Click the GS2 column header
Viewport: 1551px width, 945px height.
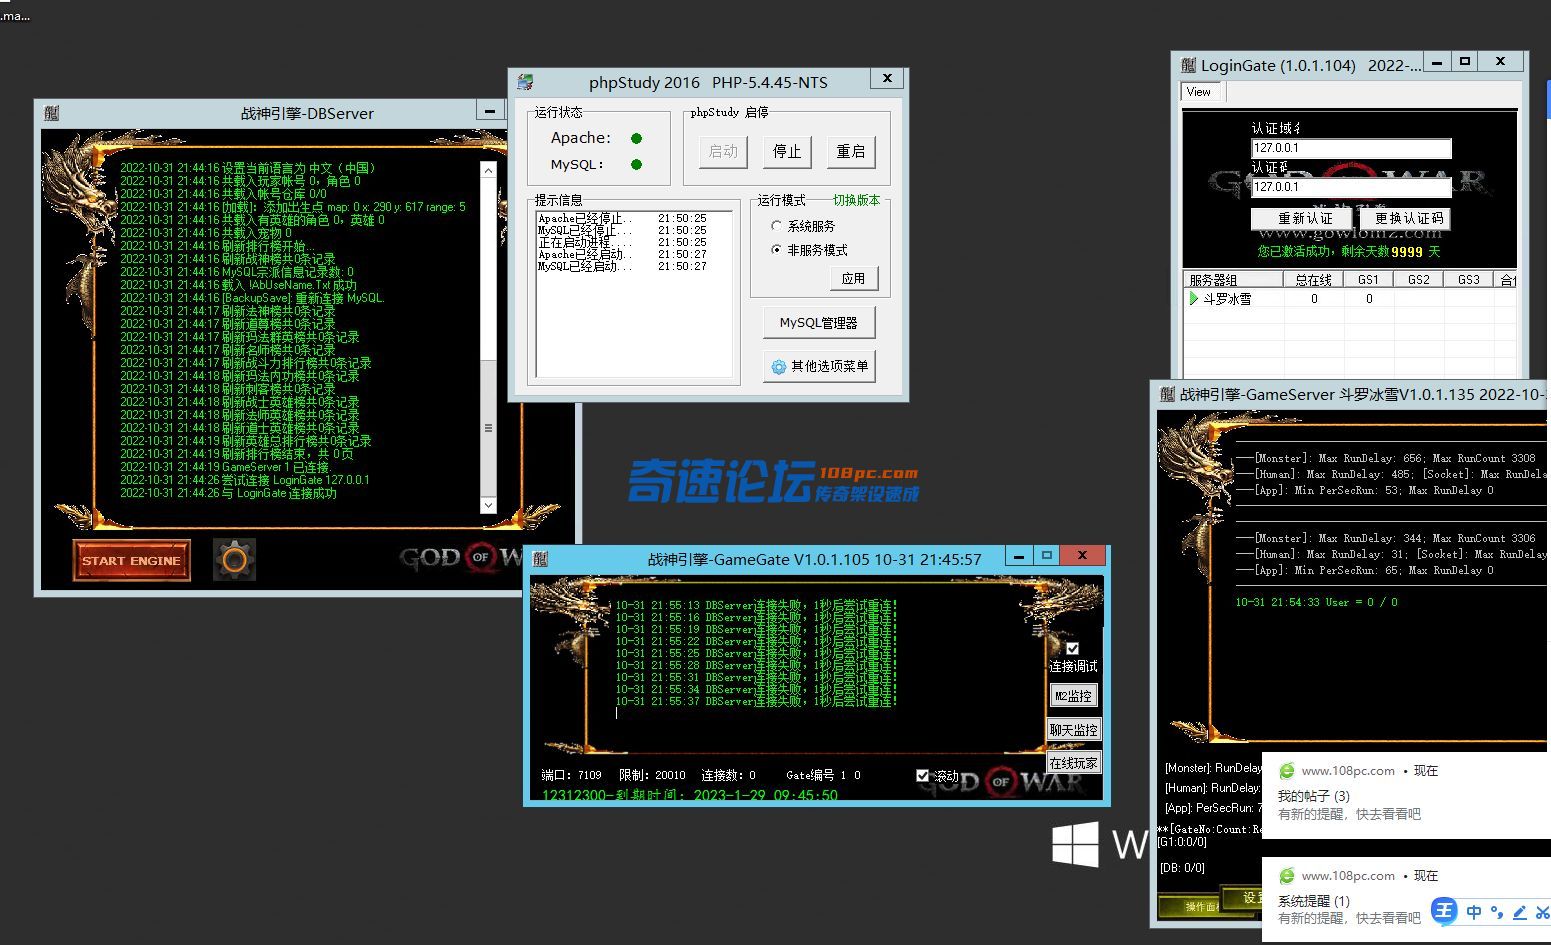coord(1418,280)
